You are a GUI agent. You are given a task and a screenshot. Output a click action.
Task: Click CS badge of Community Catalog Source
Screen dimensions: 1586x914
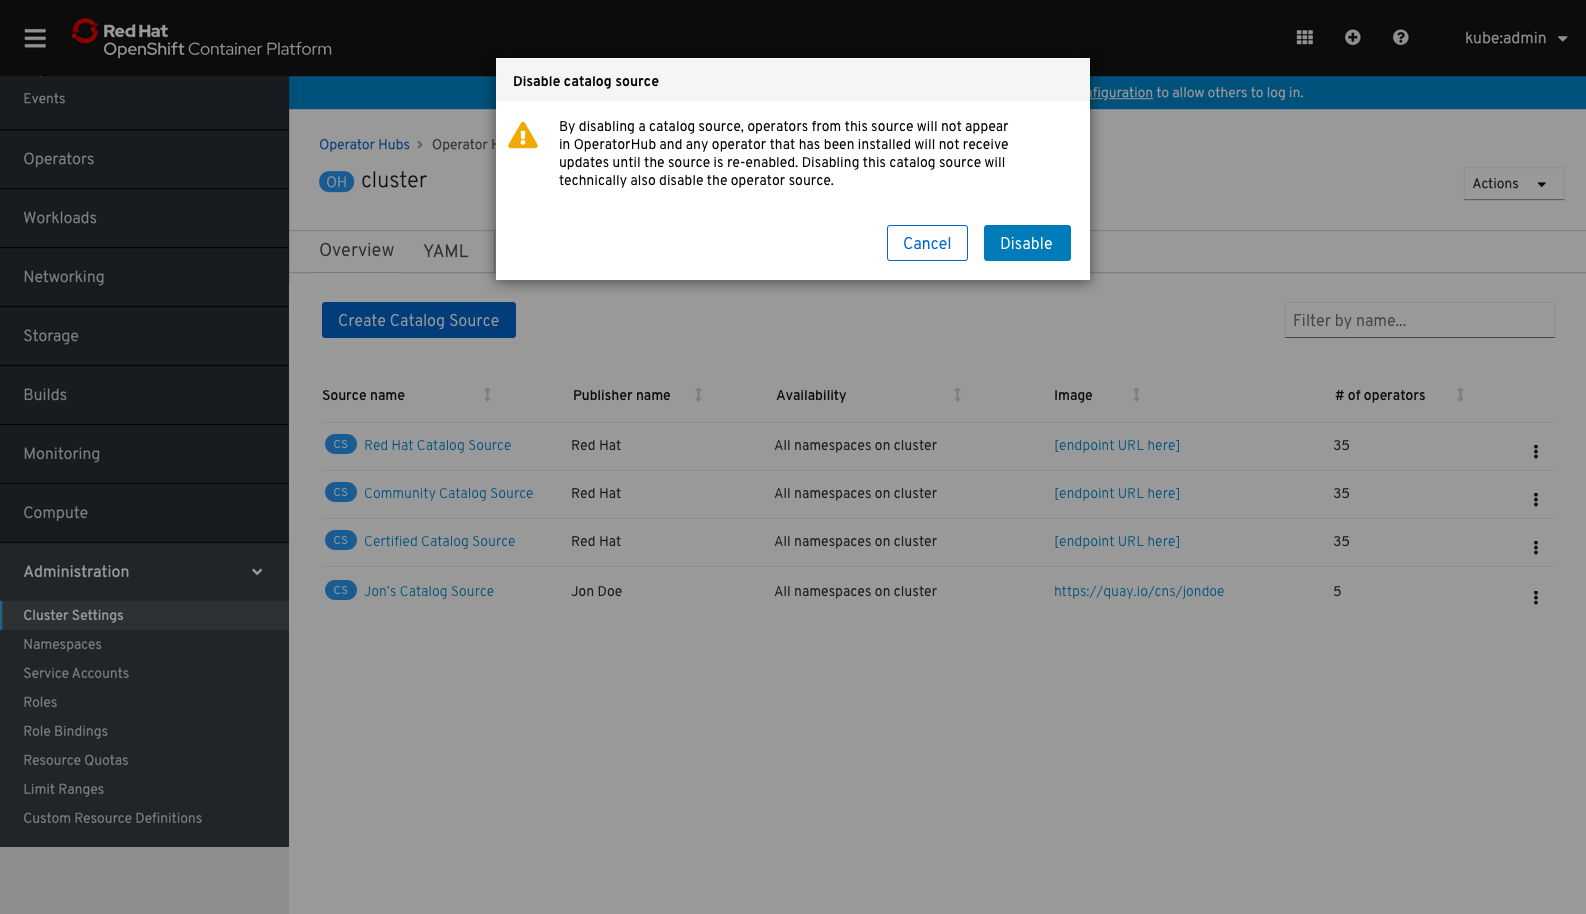click(341, 492)
